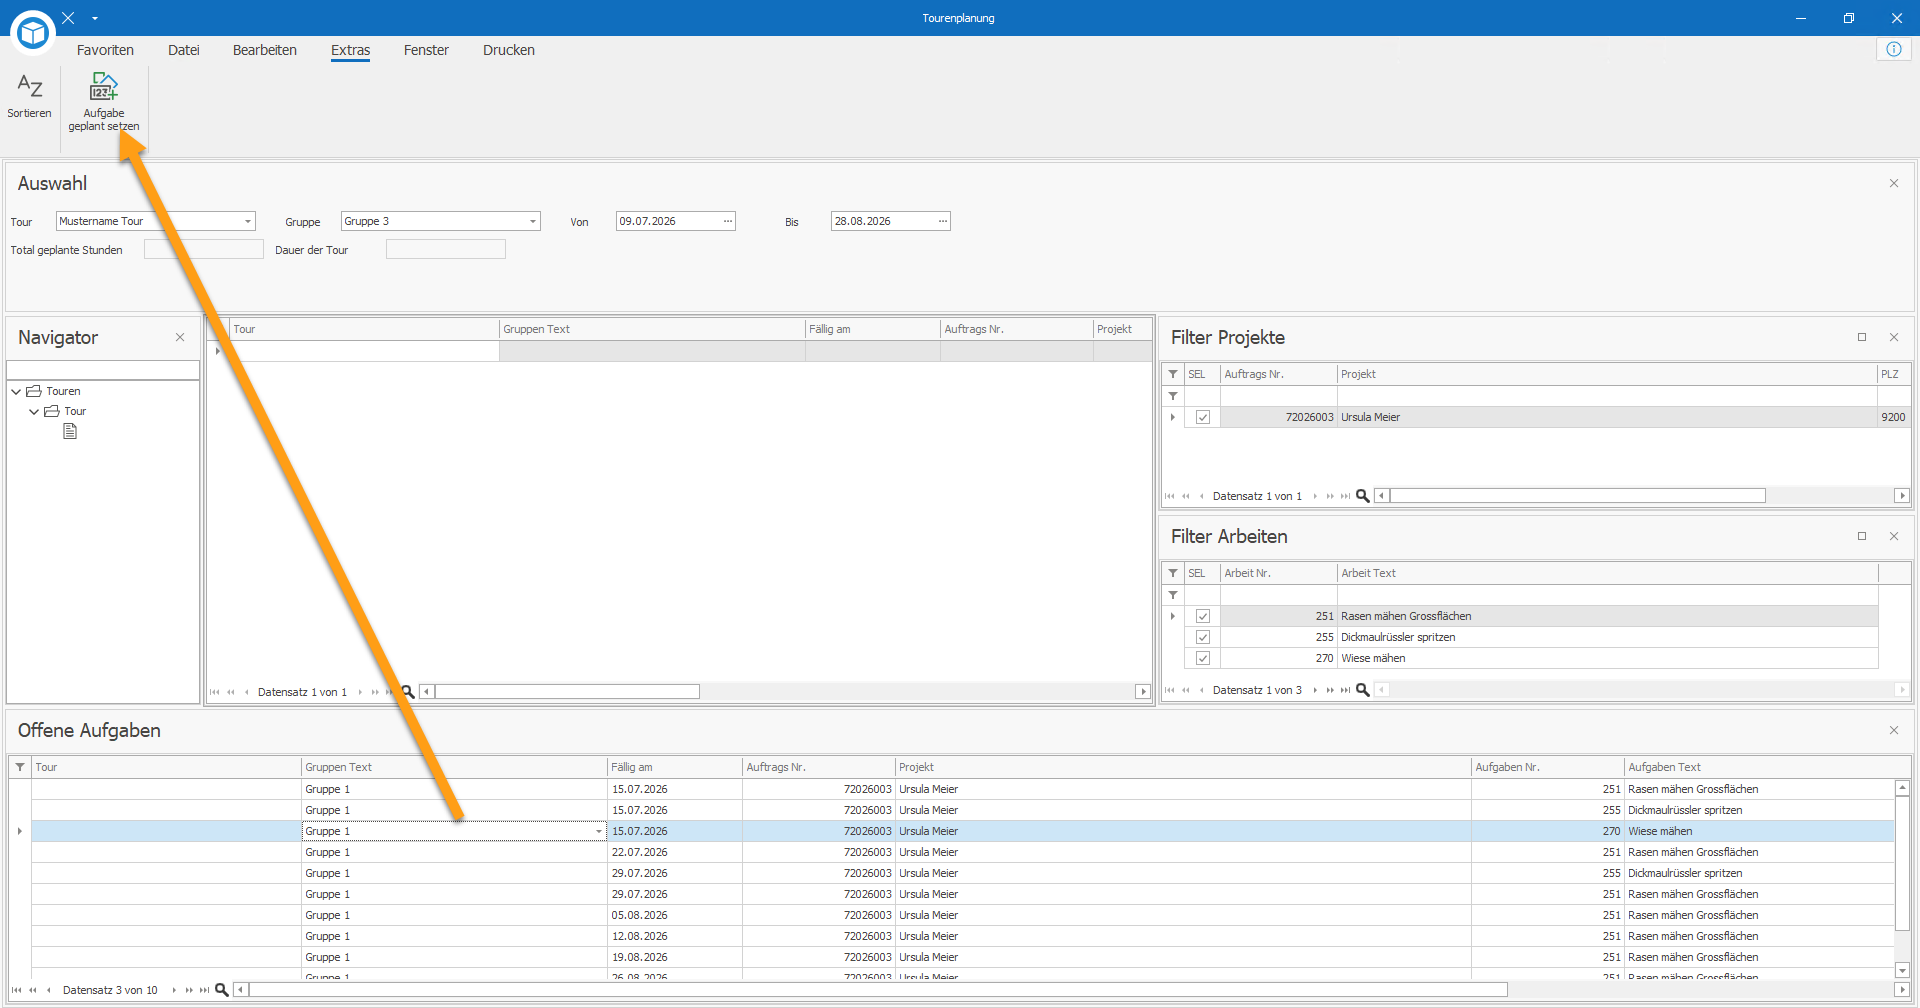Click the search magnifier in Offene Aufgaben footer
Screen dimensions: 1920x1008
pos(222,990)
